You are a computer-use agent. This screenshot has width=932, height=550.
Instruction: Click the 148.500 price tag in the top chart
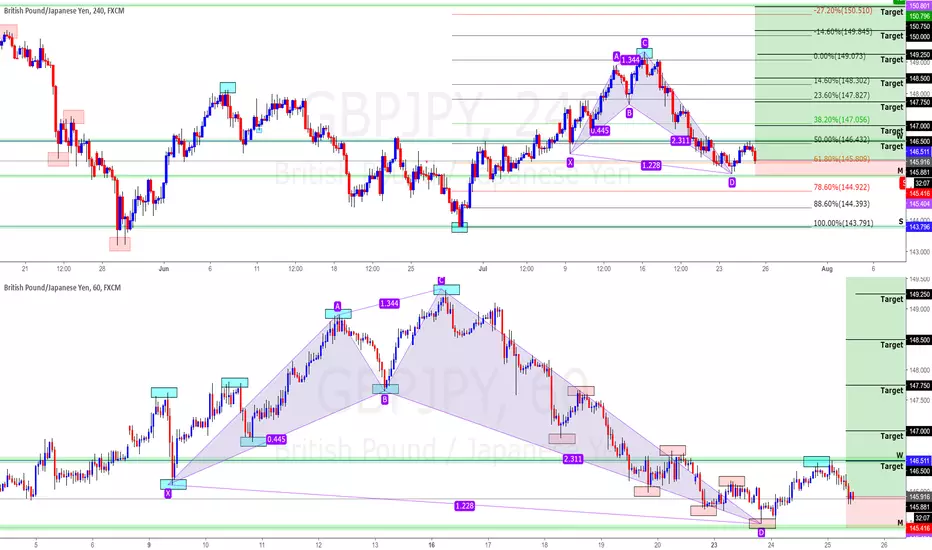point(919,78)
